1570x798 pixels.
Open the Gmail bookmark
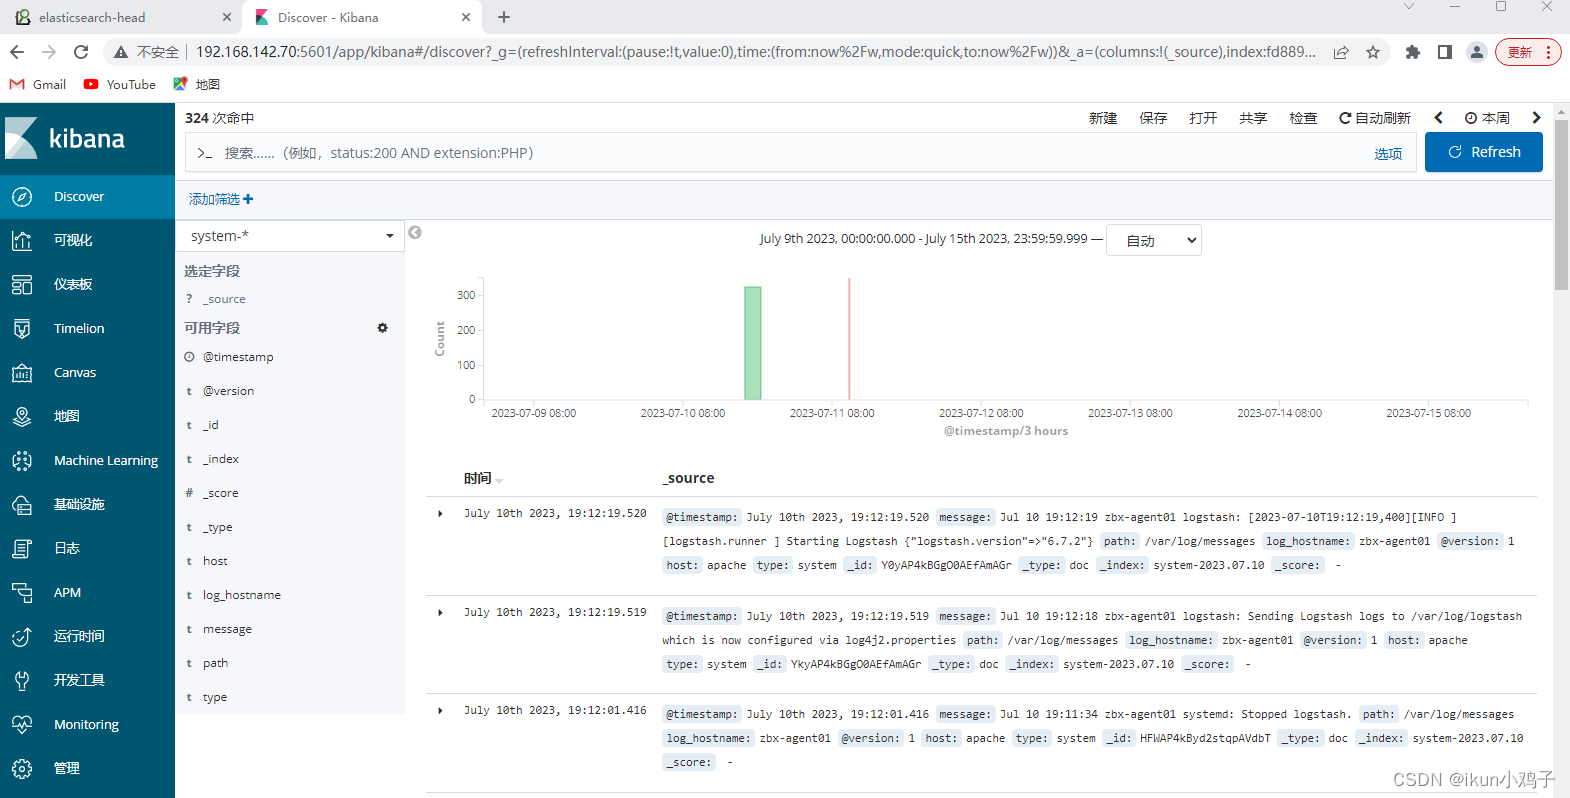(x=38, y=85)
